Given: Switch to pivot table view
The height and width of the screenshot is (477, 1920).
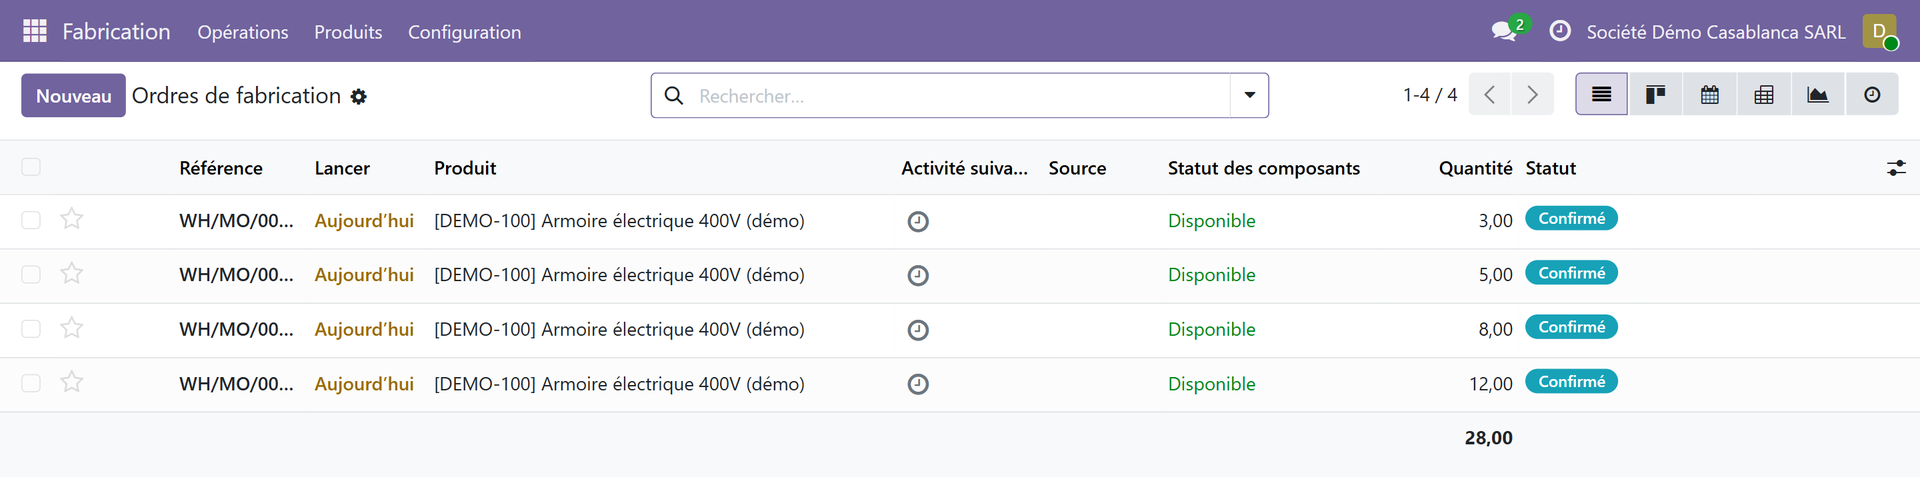Looking at the screenshot, I should pos(1764,95).
